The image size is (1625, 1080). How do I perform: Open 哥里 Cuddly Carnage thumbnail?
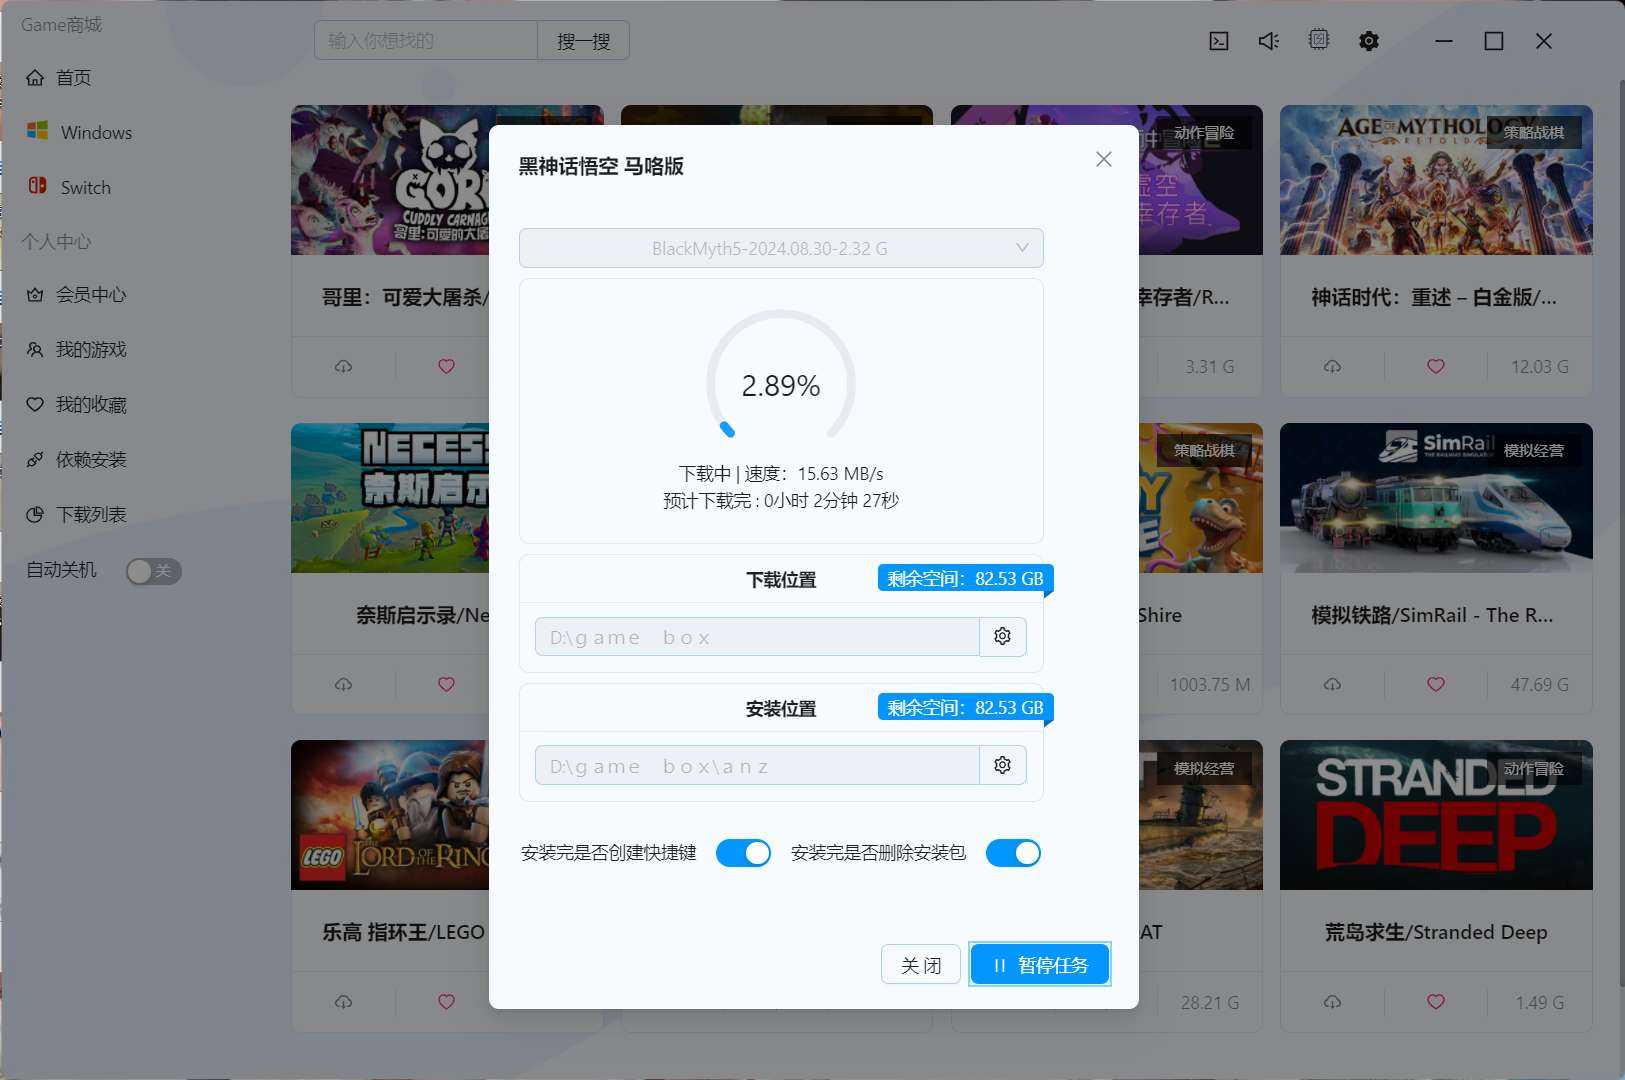[x=390, y=180]
